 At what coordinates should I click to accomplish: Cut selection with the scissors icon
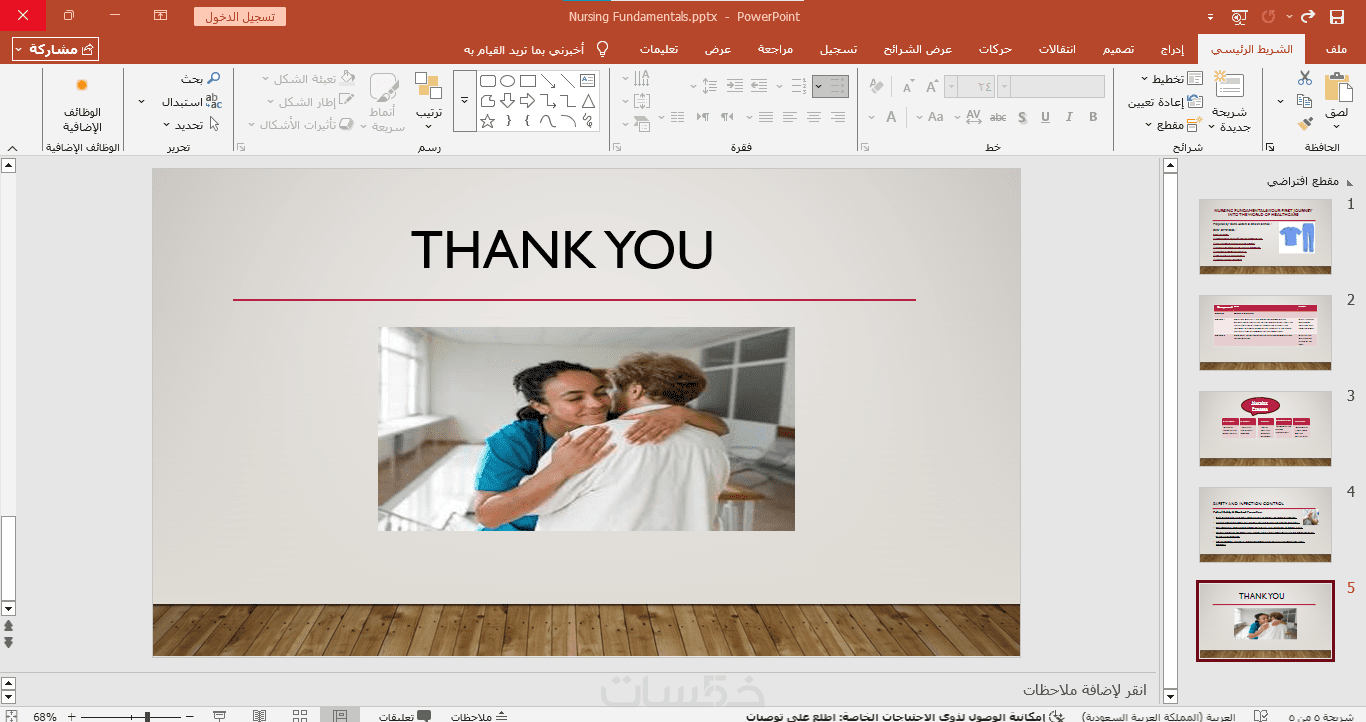click(1304, 78)
